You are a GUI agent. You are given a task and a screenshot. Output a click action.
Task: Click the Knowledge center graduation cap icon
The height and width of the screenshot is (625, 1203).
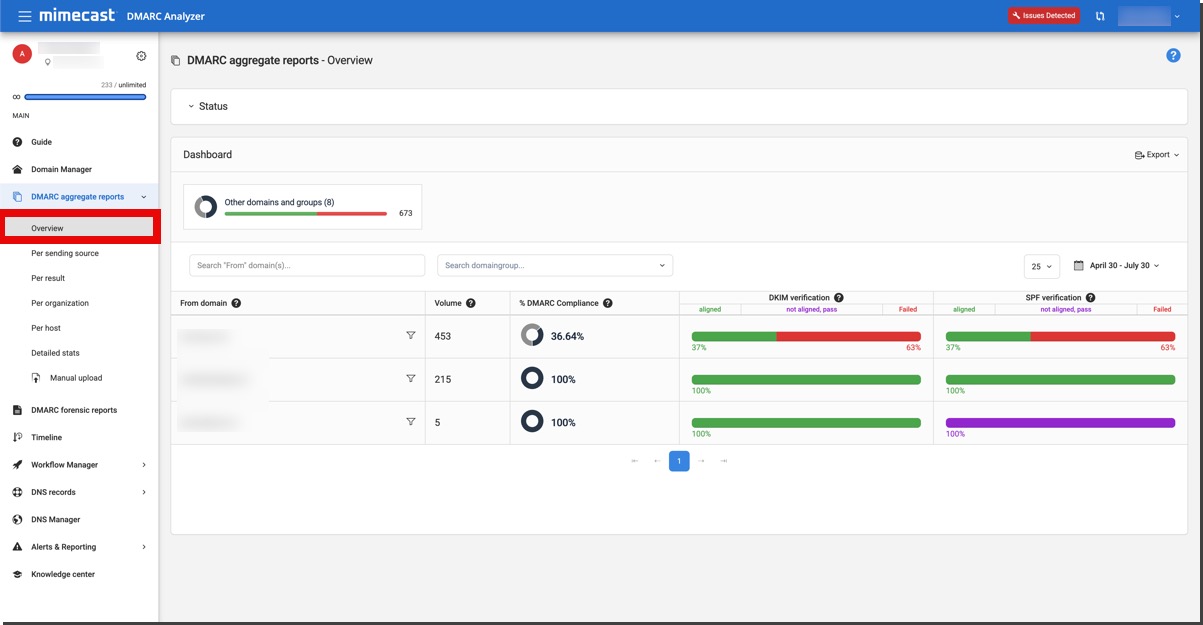(x=17, y=574)
